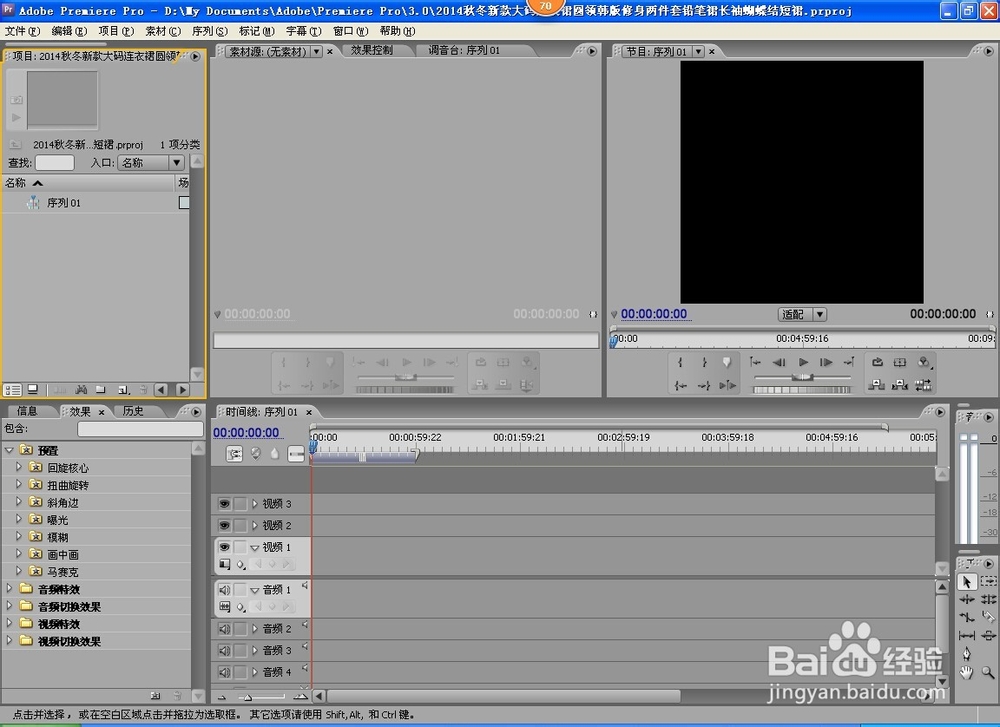1000x727 pixels.
Task: Open program monitor panel flyout menu
Action: point(989,51)
